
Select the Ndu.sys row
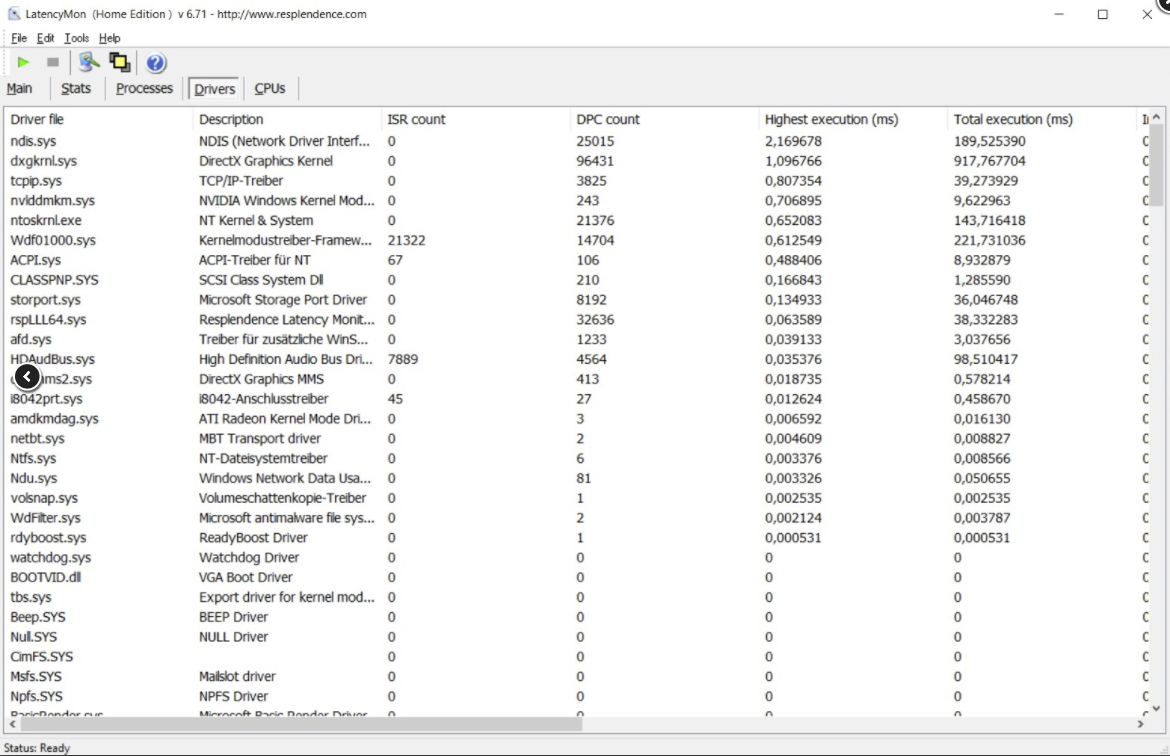[x=576, y=478]
